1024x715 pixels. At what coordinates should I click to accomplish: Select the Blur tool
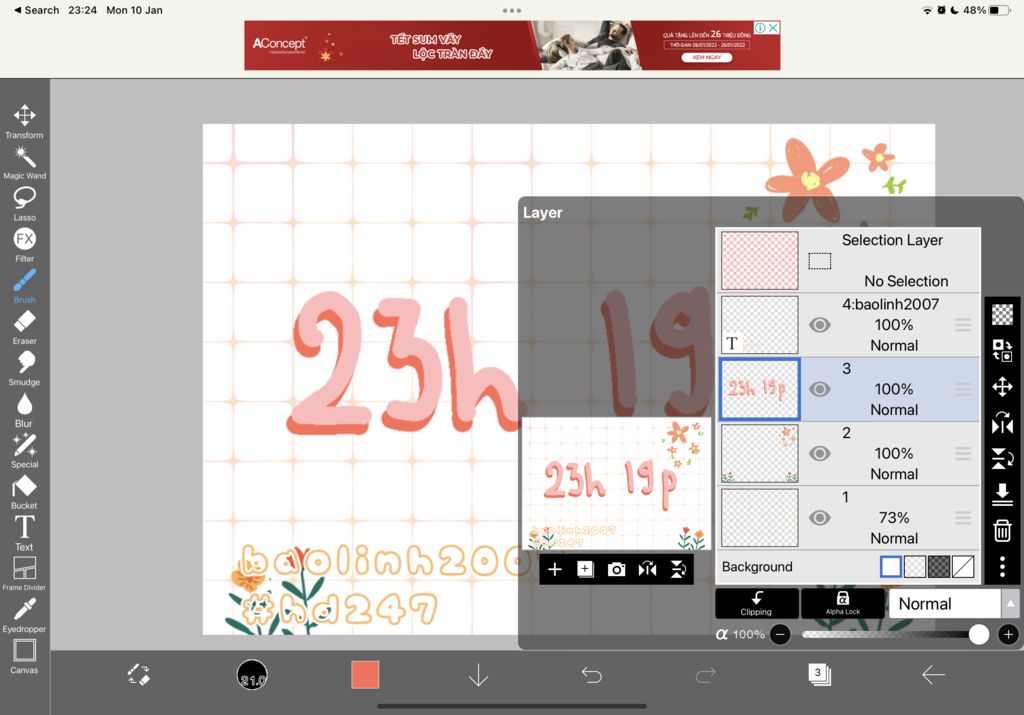click(x=24, y=409)
